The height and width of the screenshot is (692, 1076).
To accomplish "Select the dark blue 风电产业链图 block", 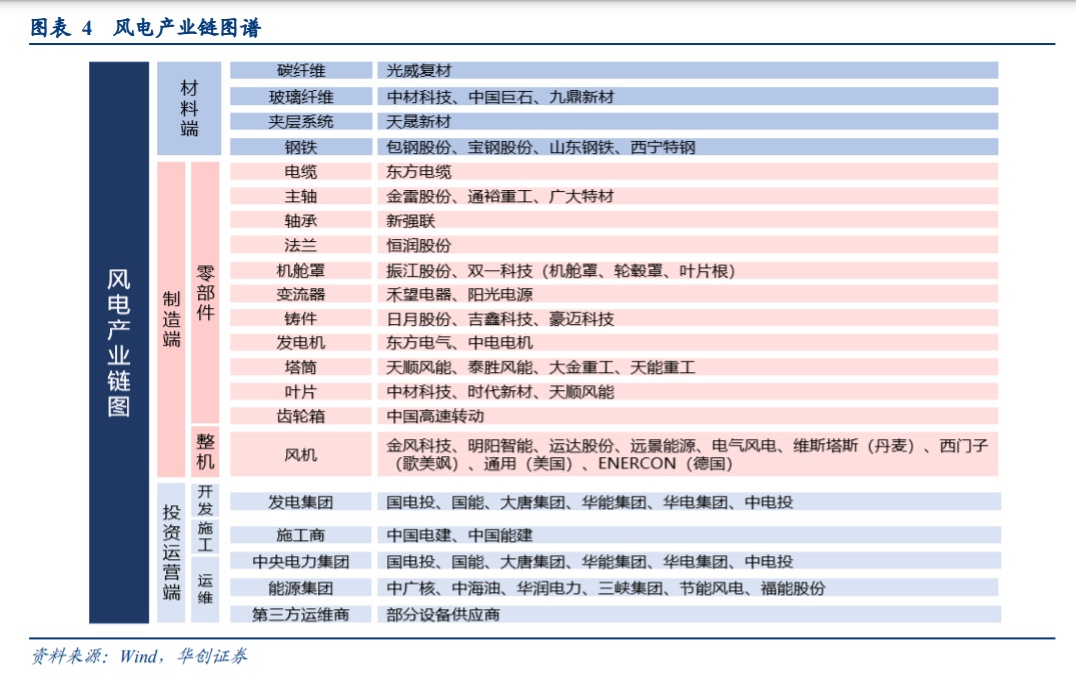I will coord(119,343).
